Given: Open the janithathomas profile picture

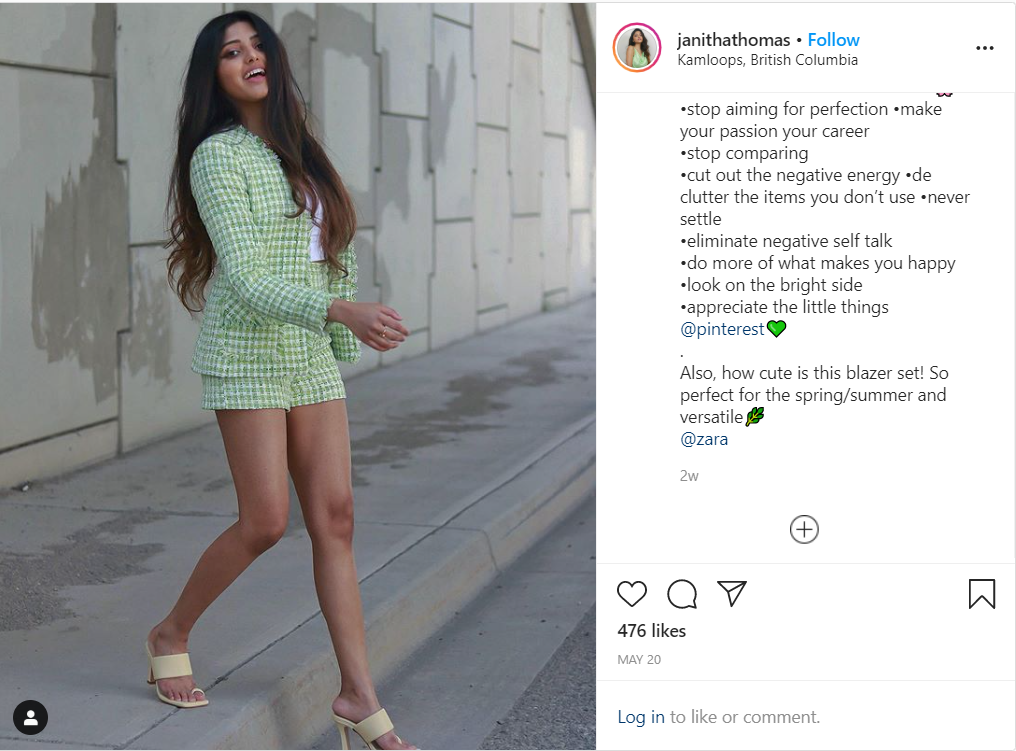Looking at the screenshot, I should pos(637,48).
